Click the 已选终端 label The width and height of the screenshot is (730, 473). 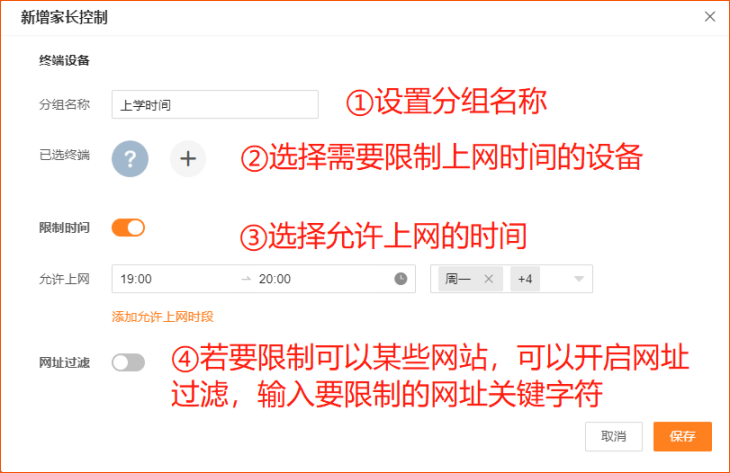(64, 155)
